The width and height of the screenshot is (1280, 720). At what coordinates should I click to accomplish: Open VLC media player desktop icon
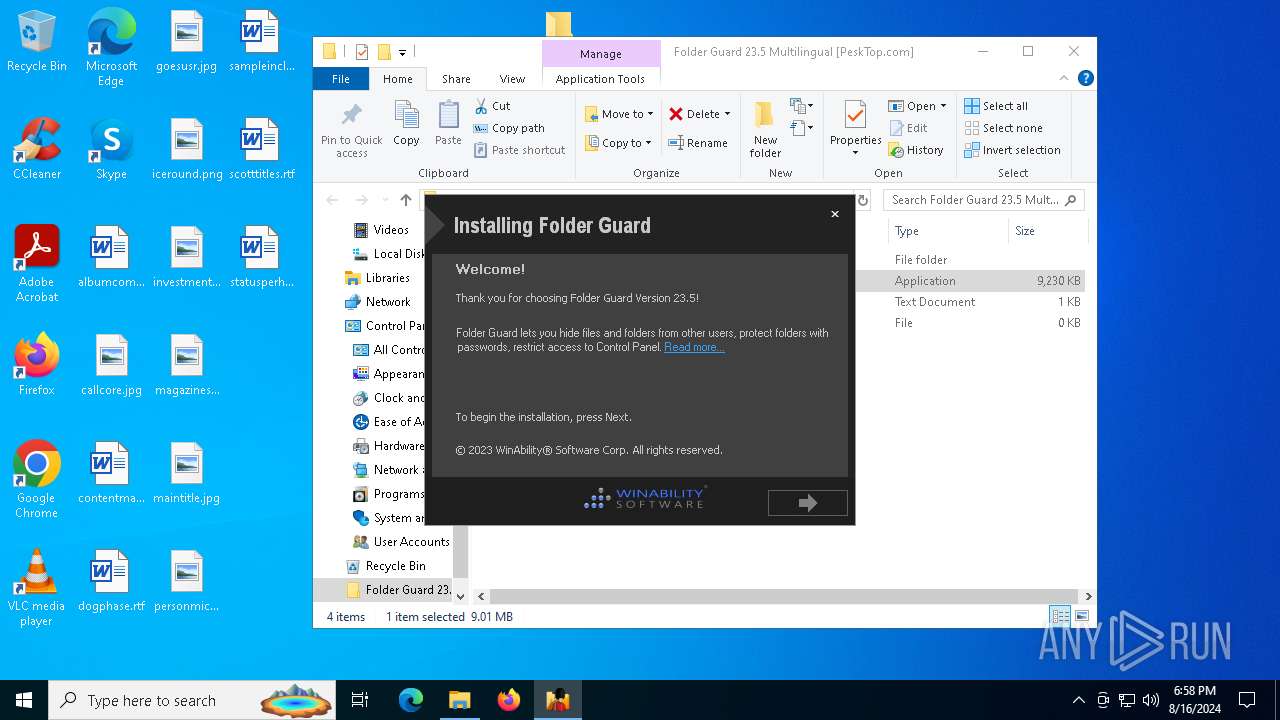(x=37, y=588)
